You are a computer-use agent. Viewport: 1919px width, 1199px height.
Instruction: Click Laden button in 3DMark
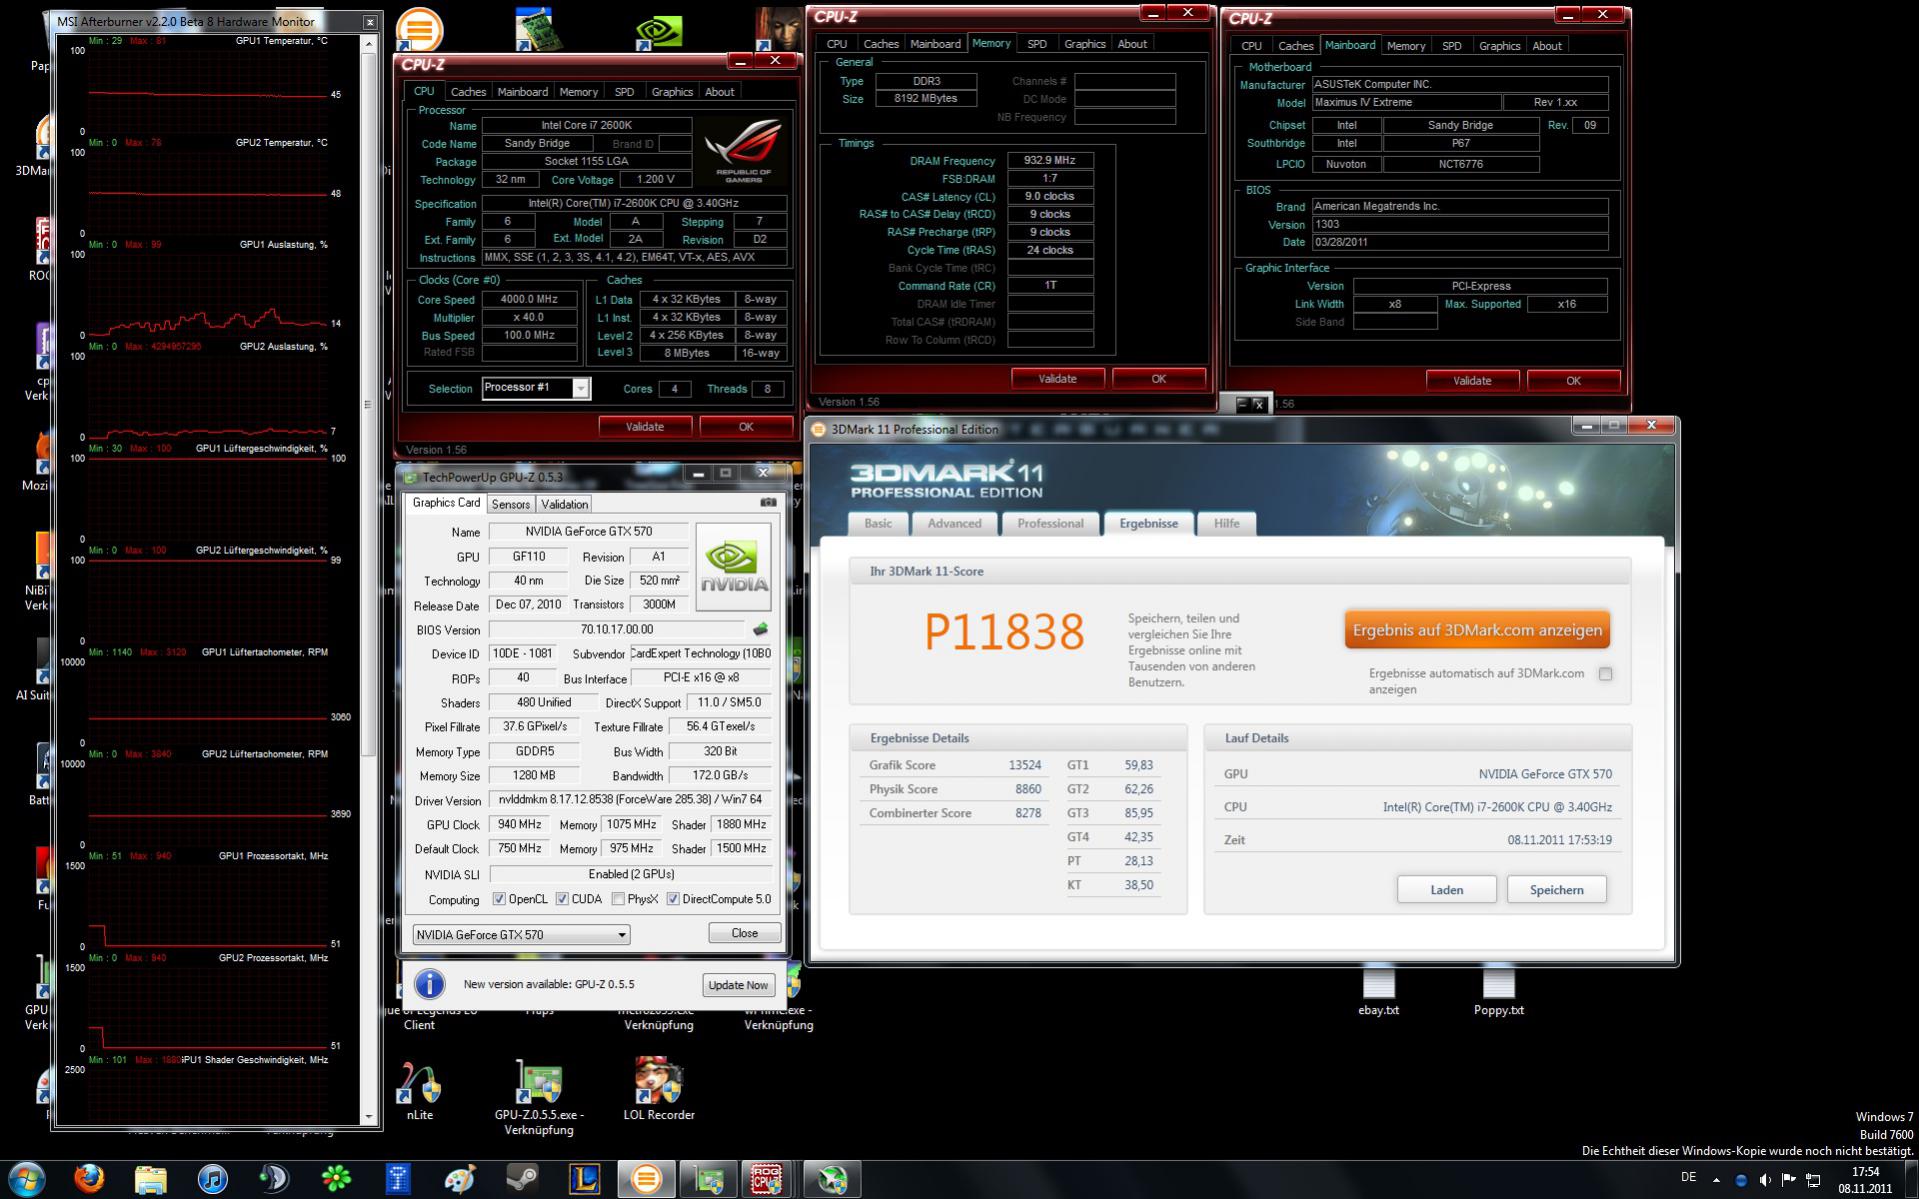click(x=1446, y=890)
